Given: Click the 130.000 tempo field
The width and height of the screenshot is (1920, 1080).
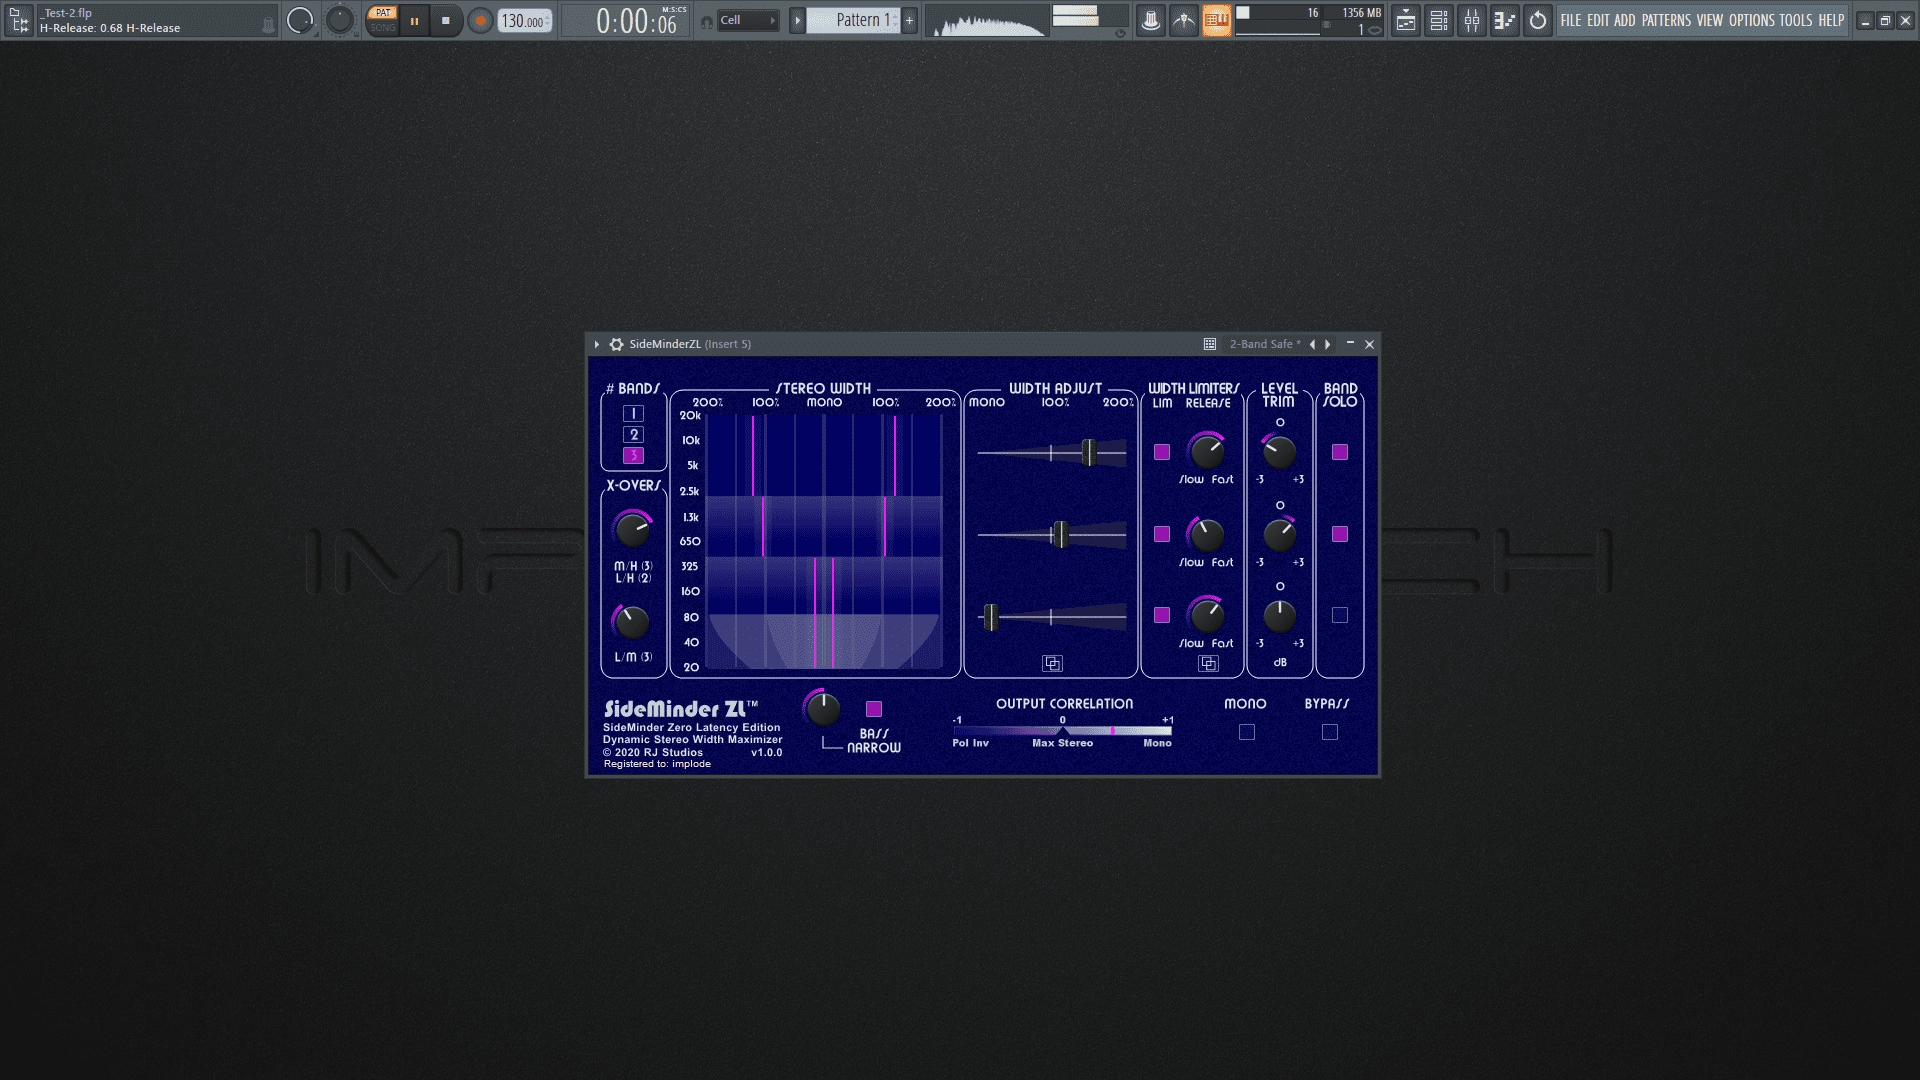Looking at the screenshot, I should (x=525, y=21).
